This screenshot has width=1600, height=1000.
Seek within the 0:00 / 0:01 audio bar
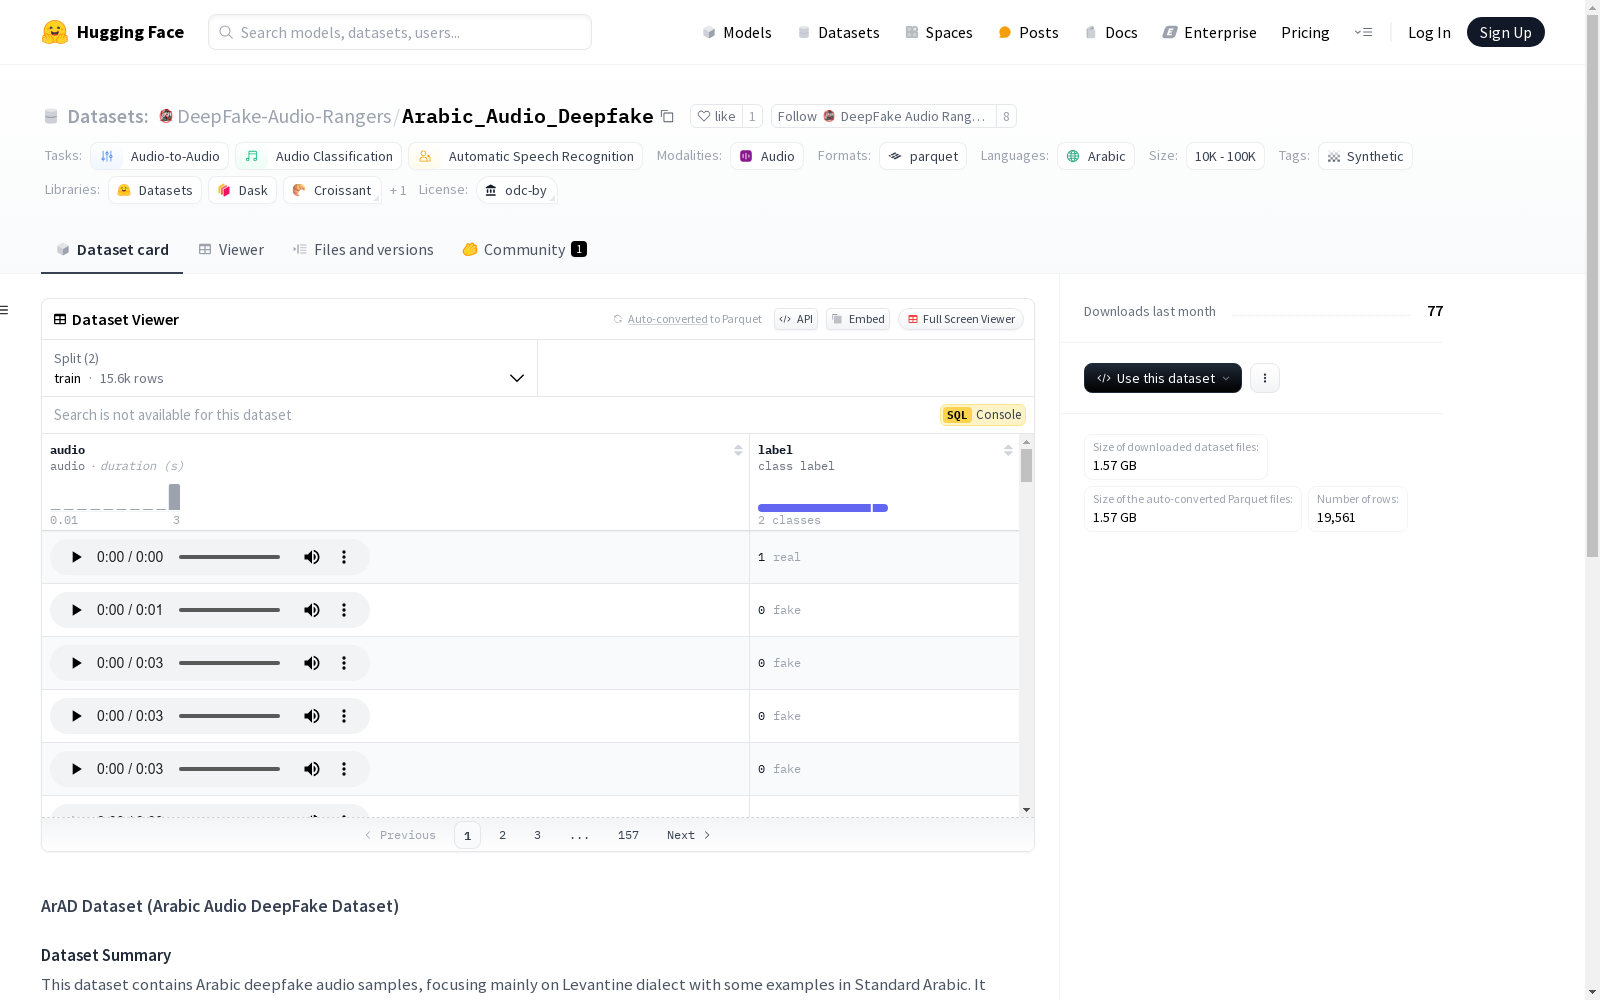point(229,610)
